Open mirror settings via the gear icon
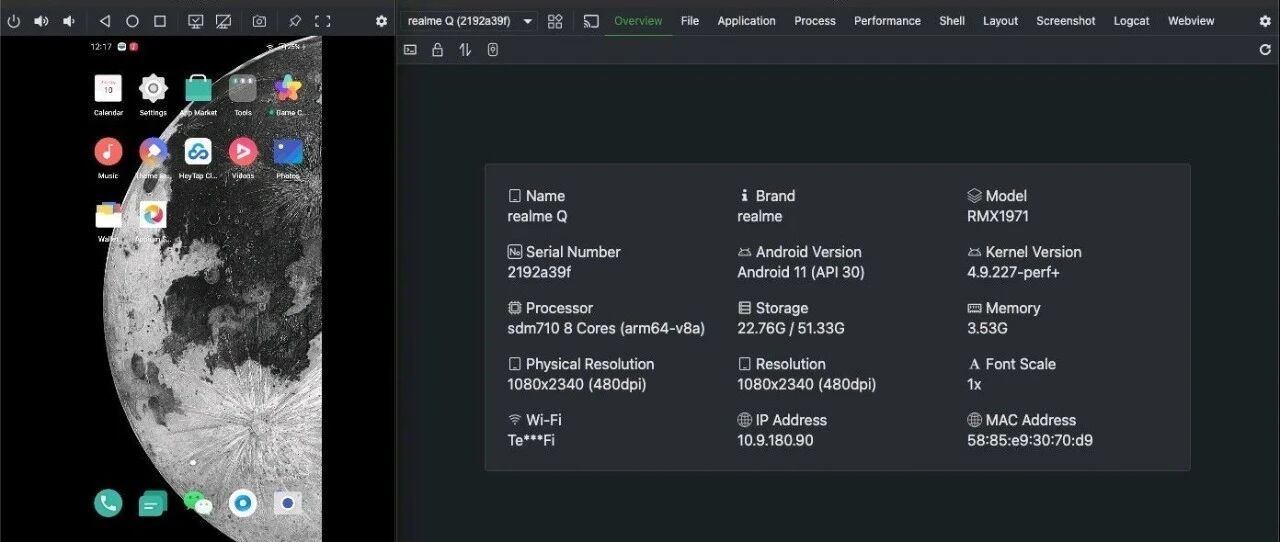This screenshot has width=1280, height=542. (381, 21)
